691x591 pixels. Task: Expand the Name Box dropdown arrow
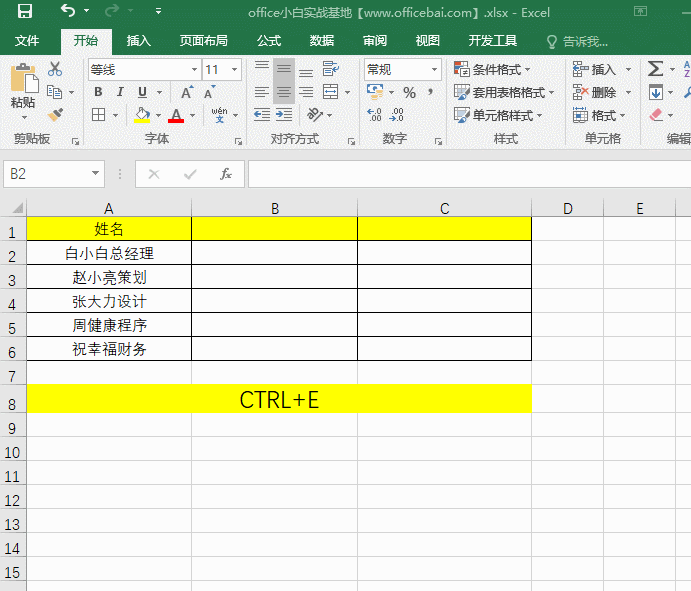[95, 174]
